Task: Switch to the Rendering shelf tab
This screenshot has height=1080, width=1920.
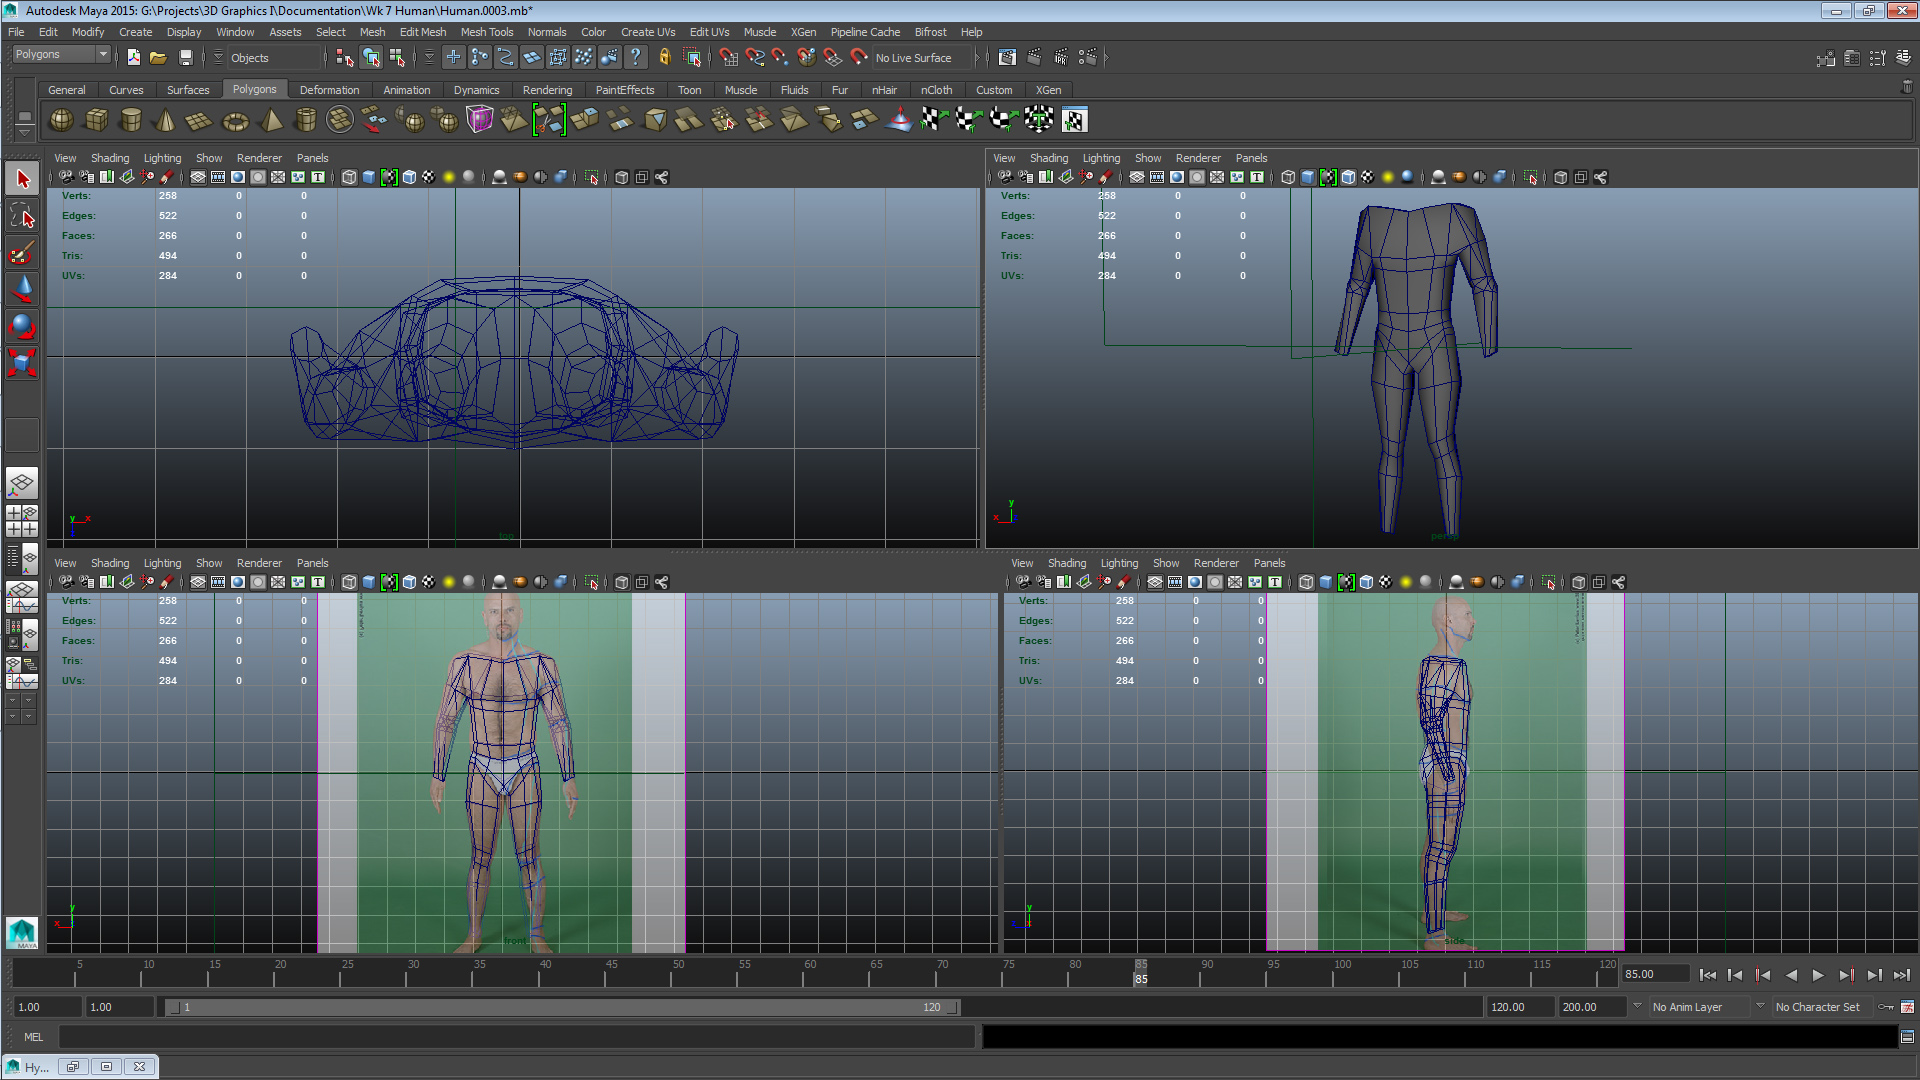Action: coord(548,90)
